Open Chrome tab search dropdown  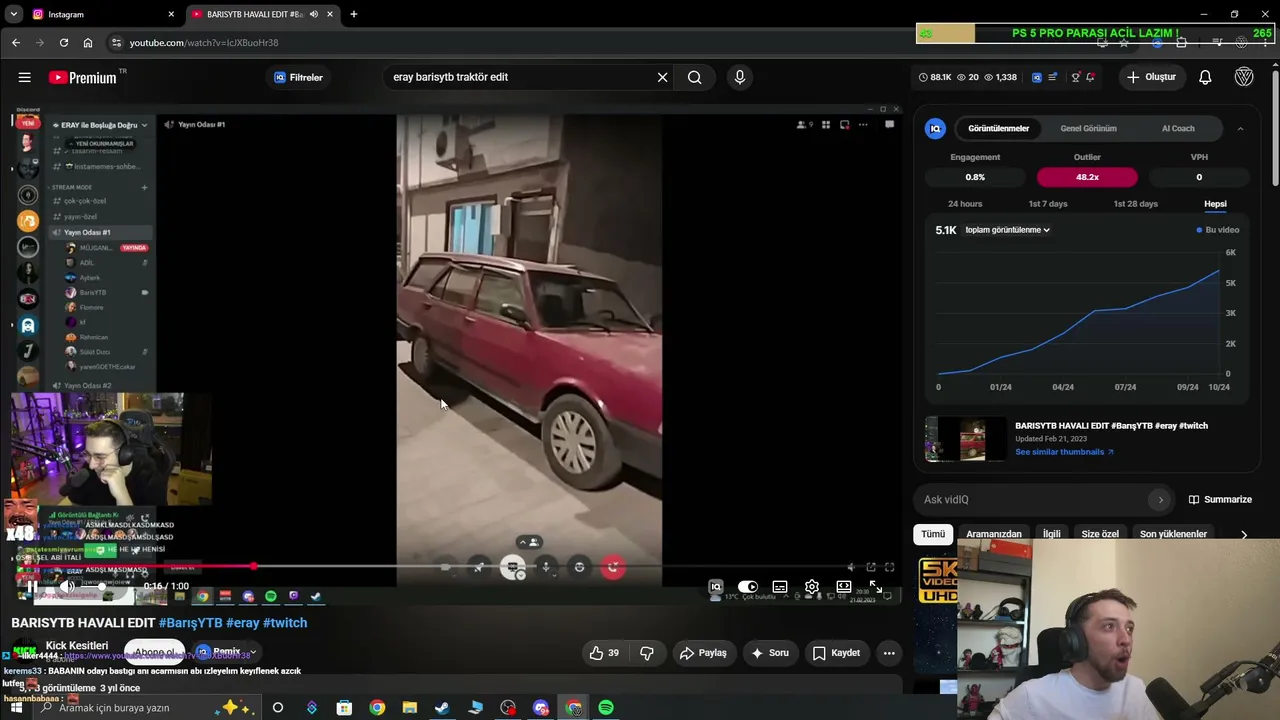[14, 14]
